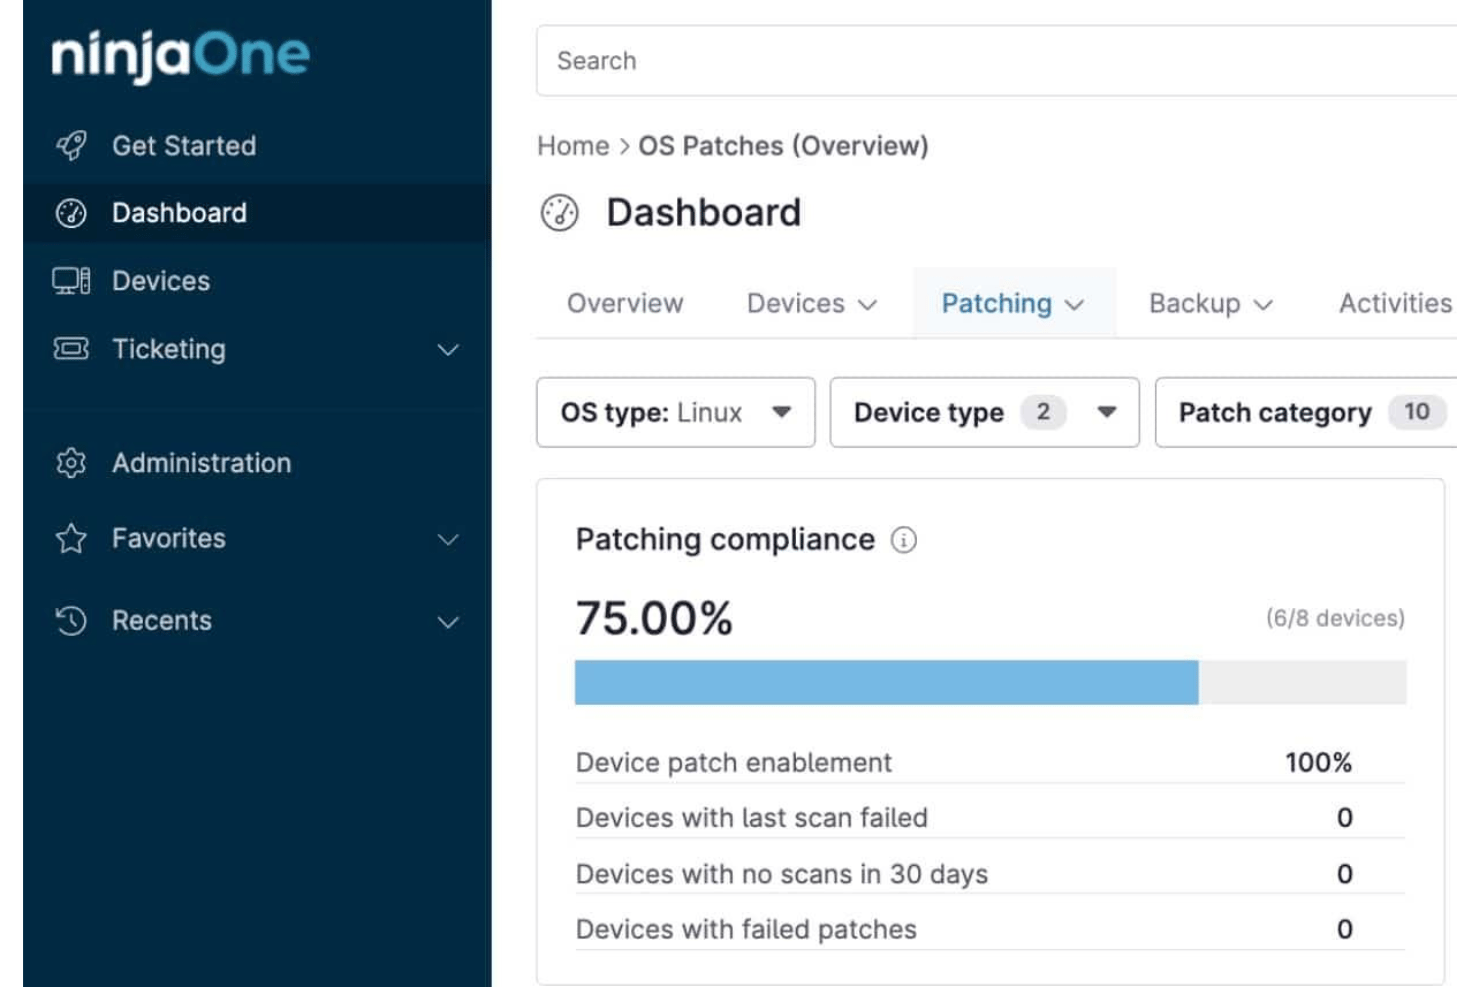Click Devices with failed patches row
Image resolution: width=1480 pixels, height=987 pixels.
pos(990,929)
